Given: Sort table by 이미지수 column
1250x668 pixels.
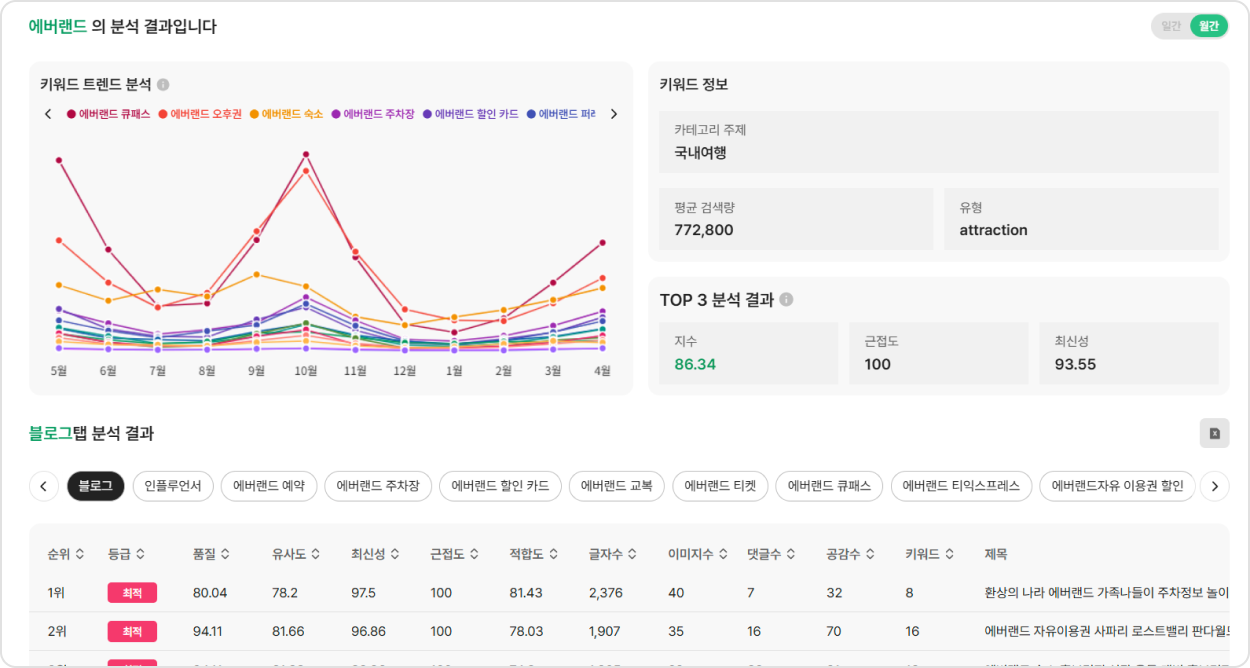Looking at the screenshot, I should (x=697, y=554).
